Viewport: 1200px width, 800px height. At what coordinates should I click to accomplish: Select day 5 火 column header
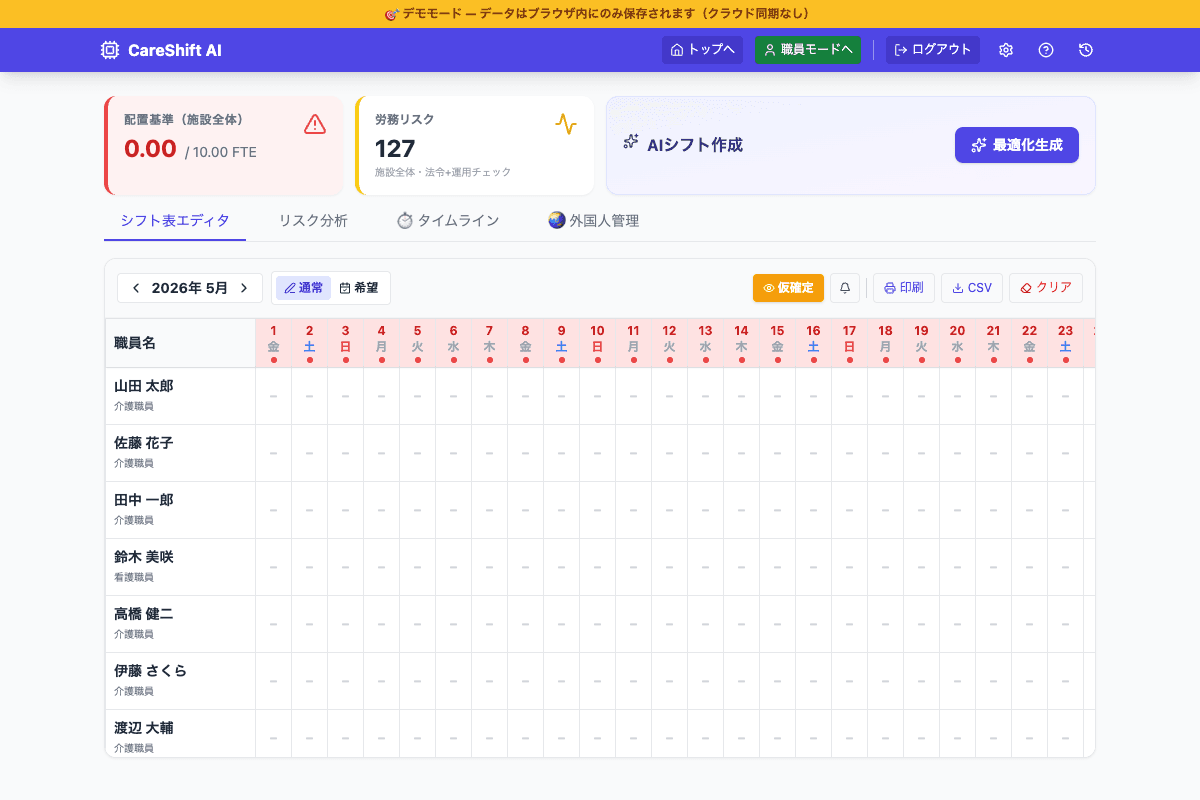[417, 343]
